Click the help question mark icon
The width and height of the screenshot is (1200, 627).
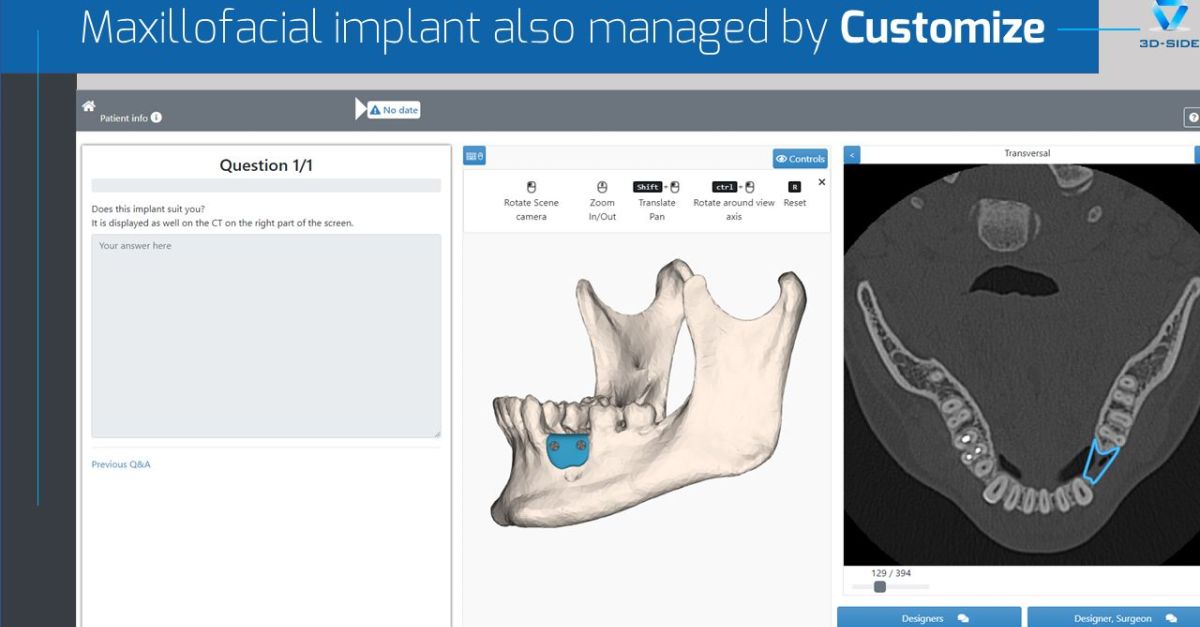pyautogui.click(x=1192, y=118)
